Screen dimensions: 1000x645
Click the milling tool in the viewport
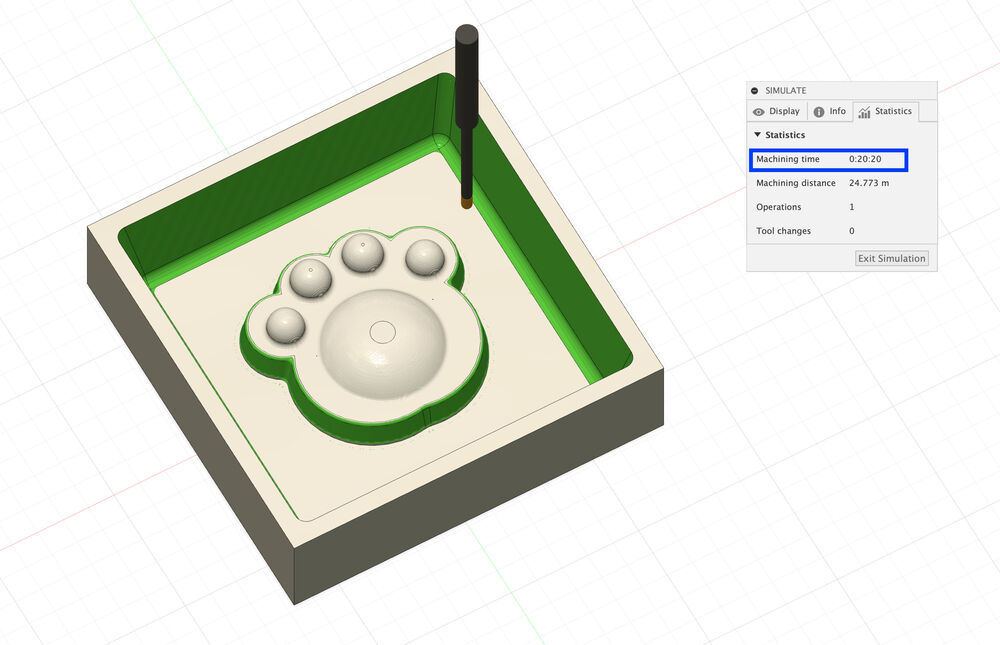pos(467,116)
